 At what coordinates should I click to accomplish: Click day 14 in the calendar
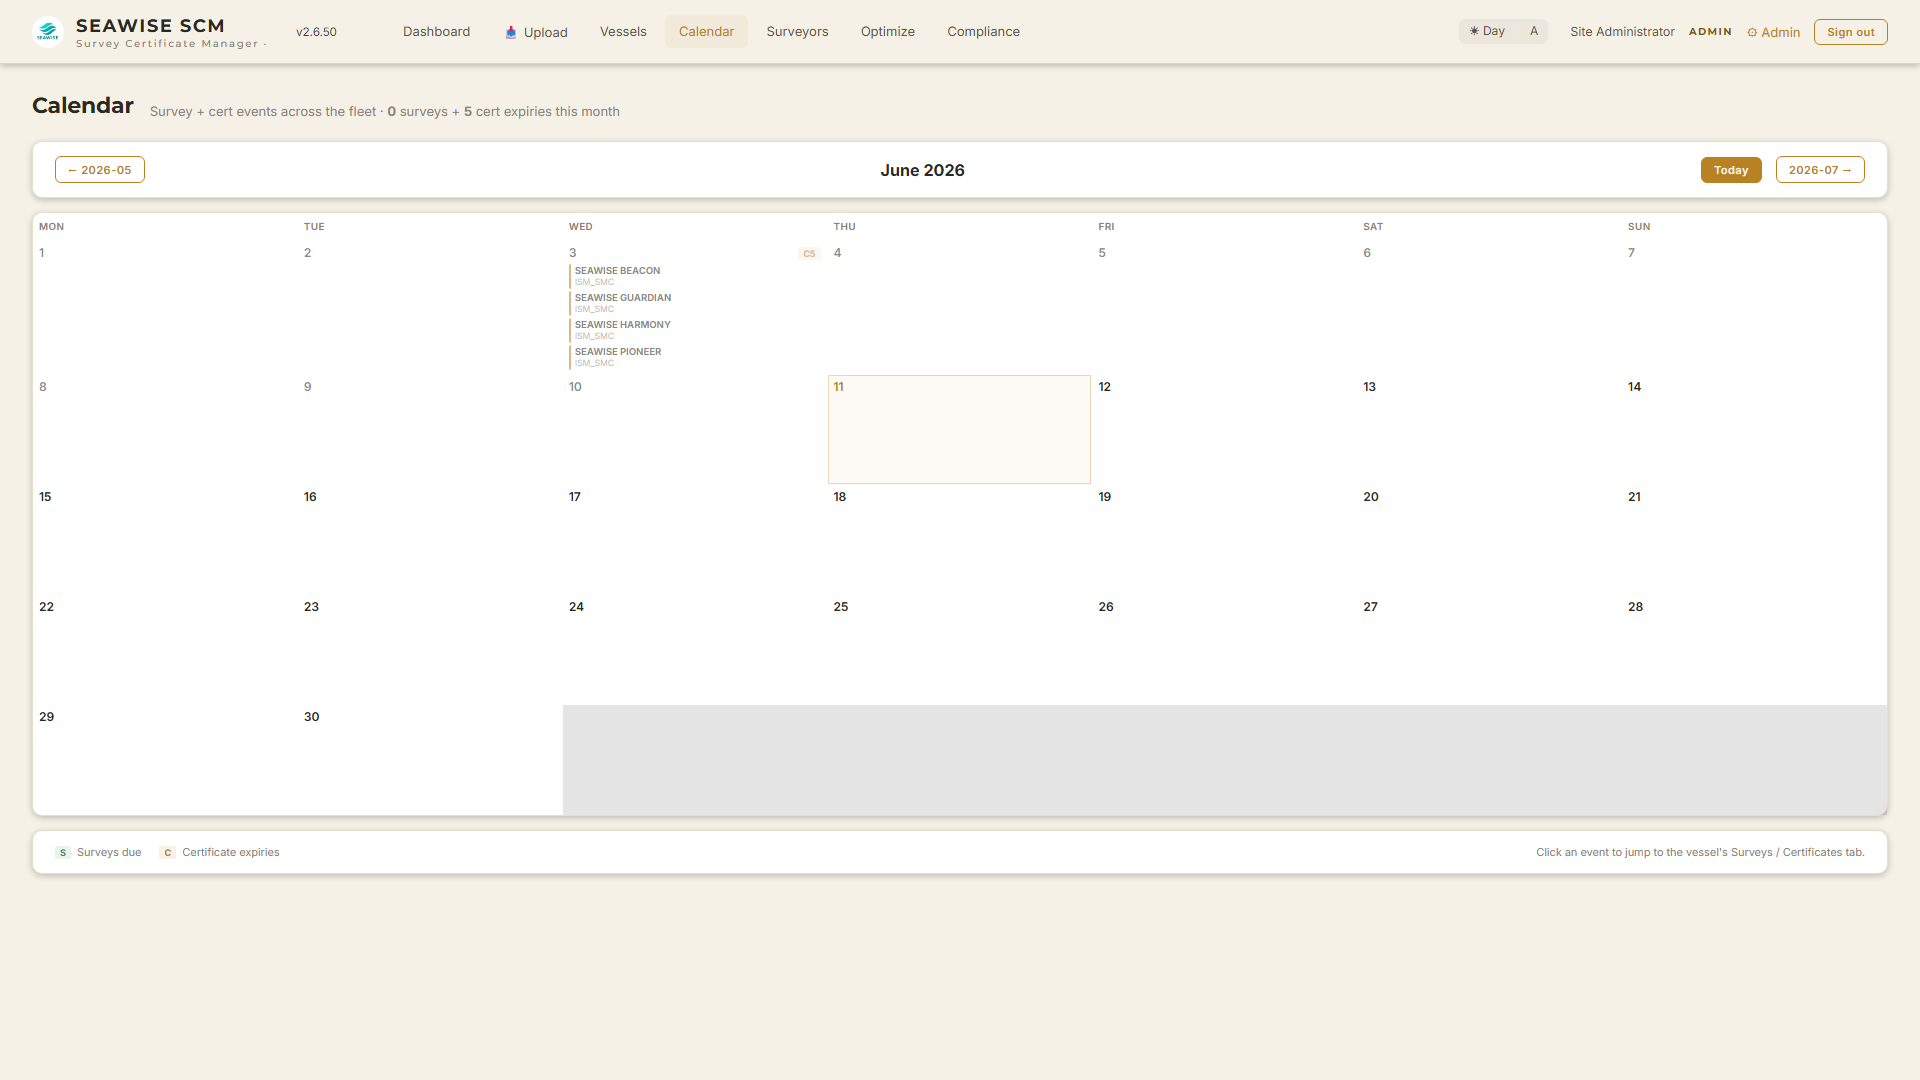[1754, 430]
